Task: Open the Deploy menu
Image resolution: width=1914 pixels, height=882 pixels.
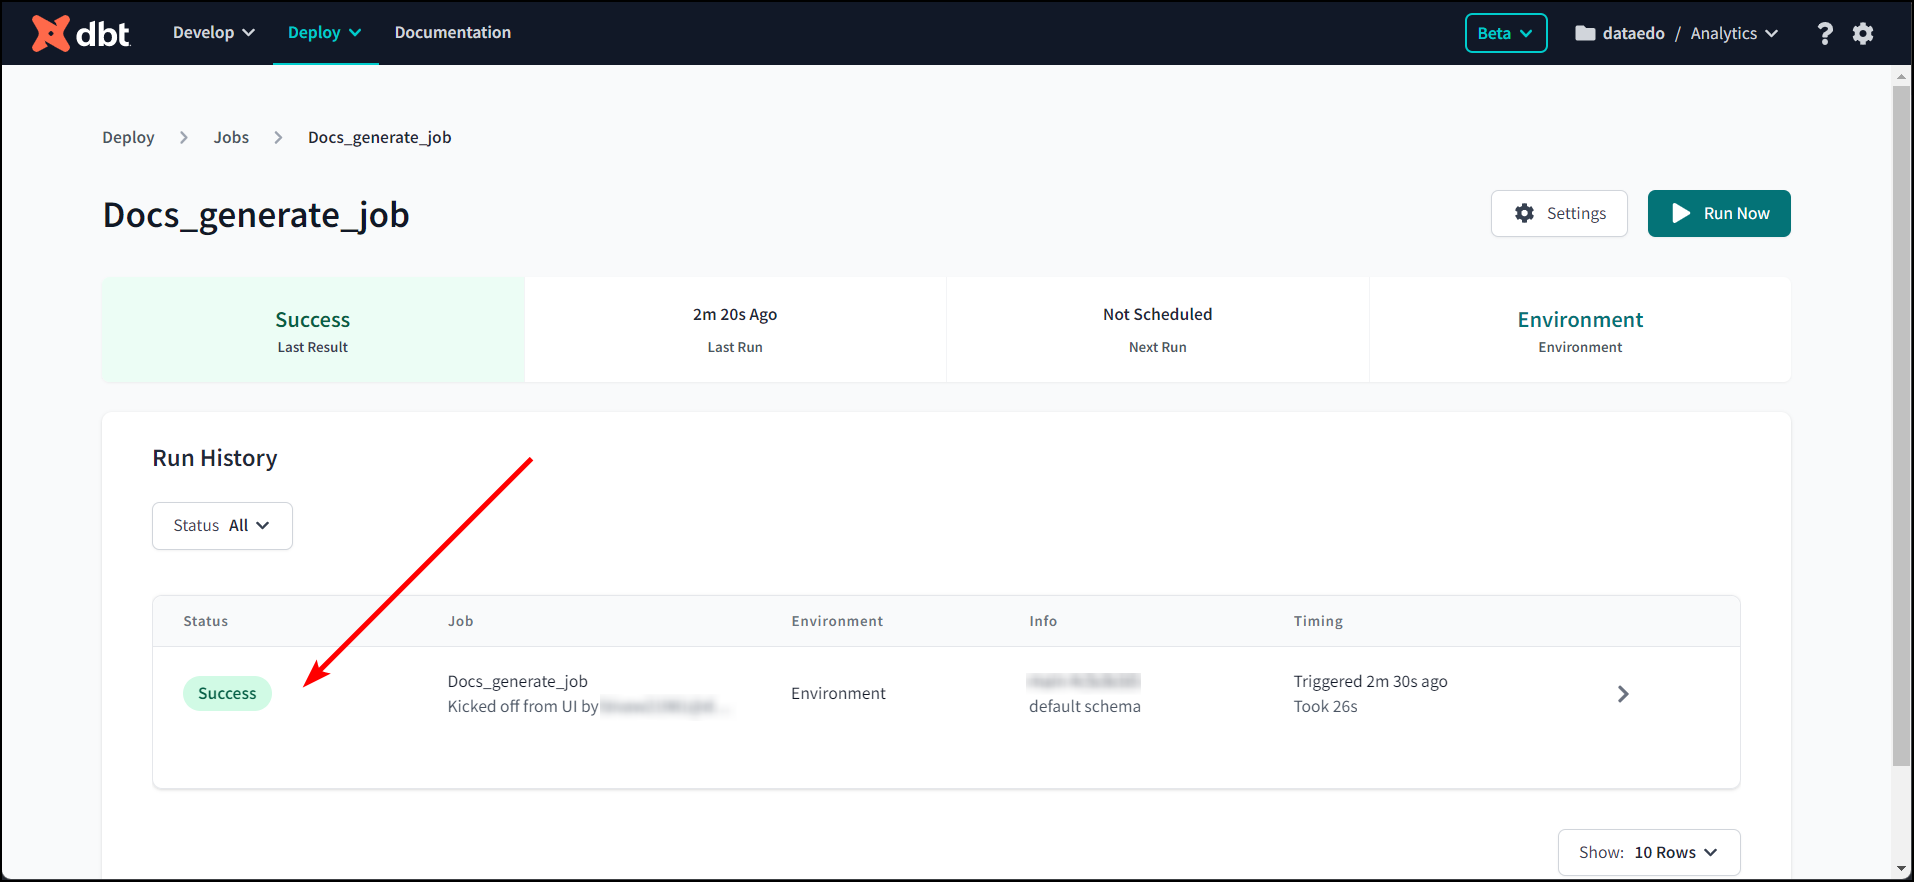Action: 324,33
